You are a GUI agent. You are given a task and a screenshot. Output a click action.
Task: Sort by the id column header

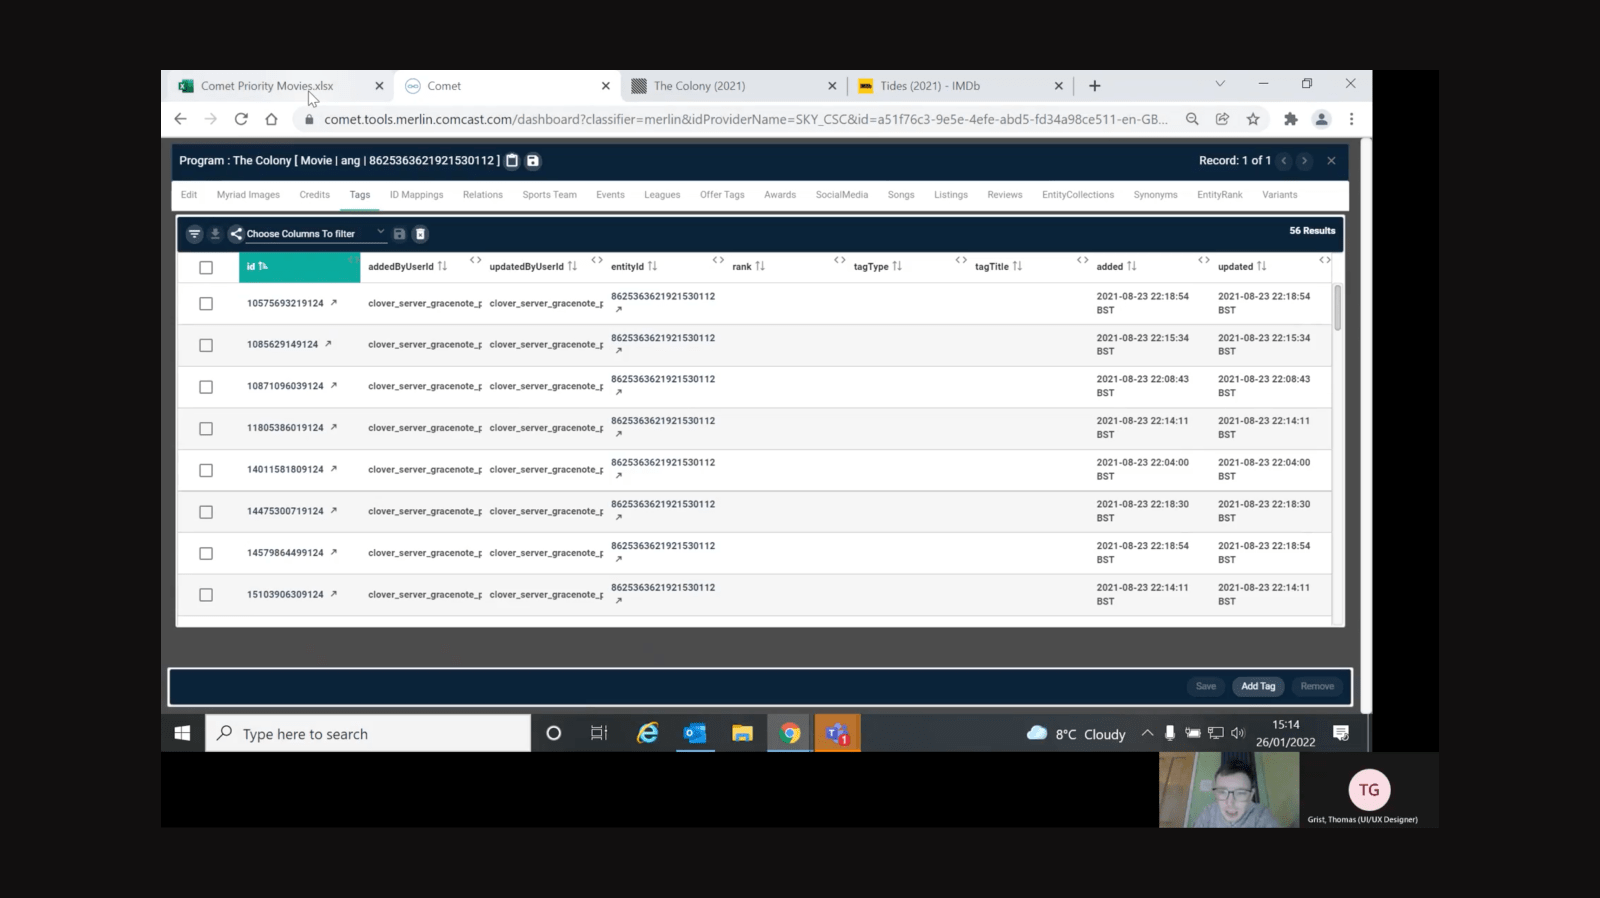click(299, 267)
